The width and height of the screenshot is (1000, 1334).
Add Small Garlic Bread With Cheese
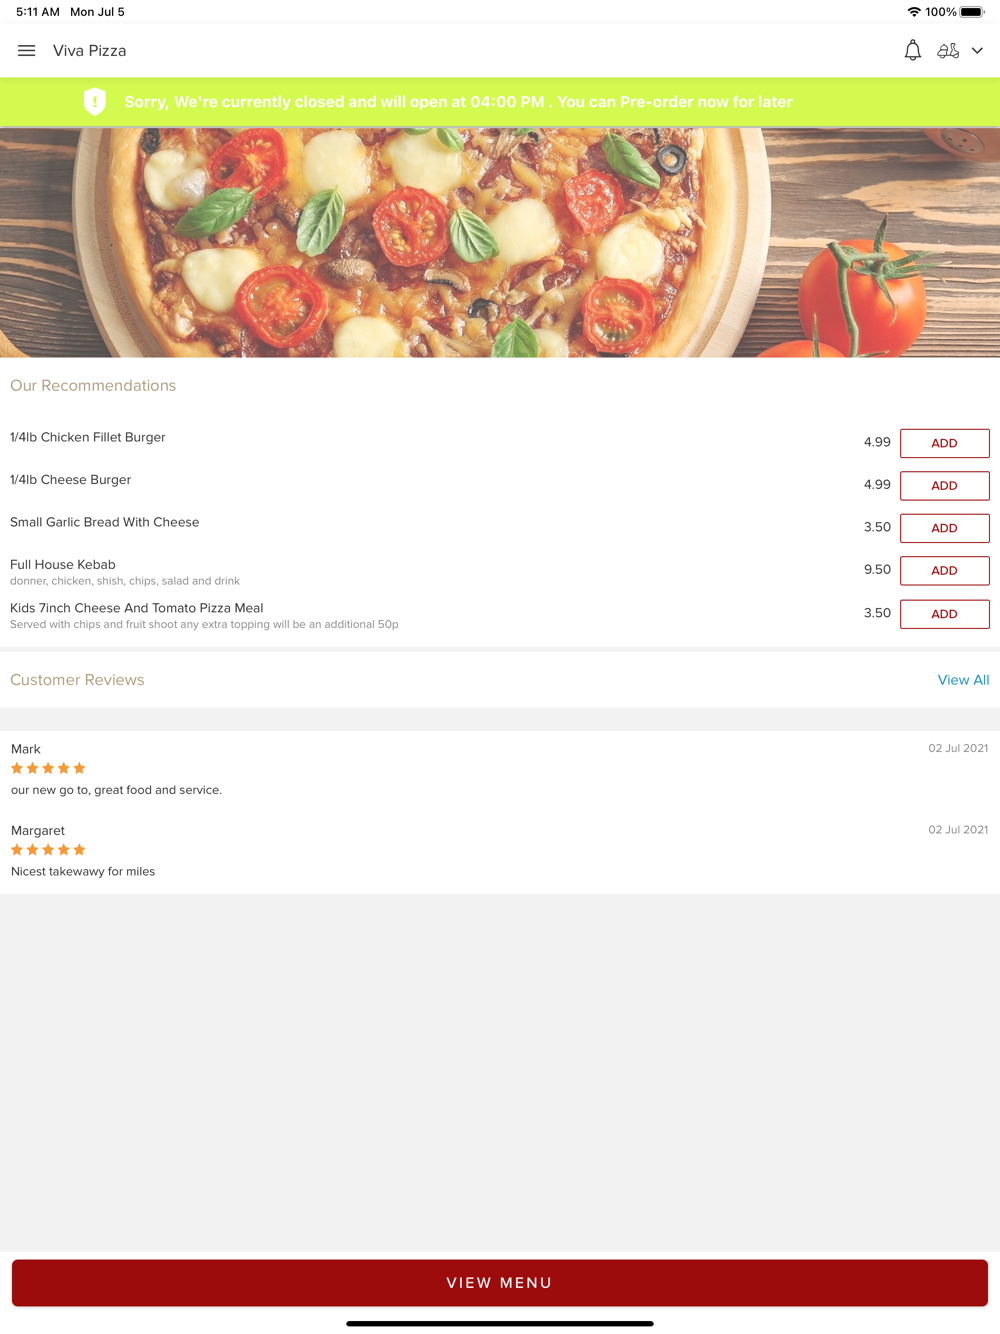click(x=944, y=528)
